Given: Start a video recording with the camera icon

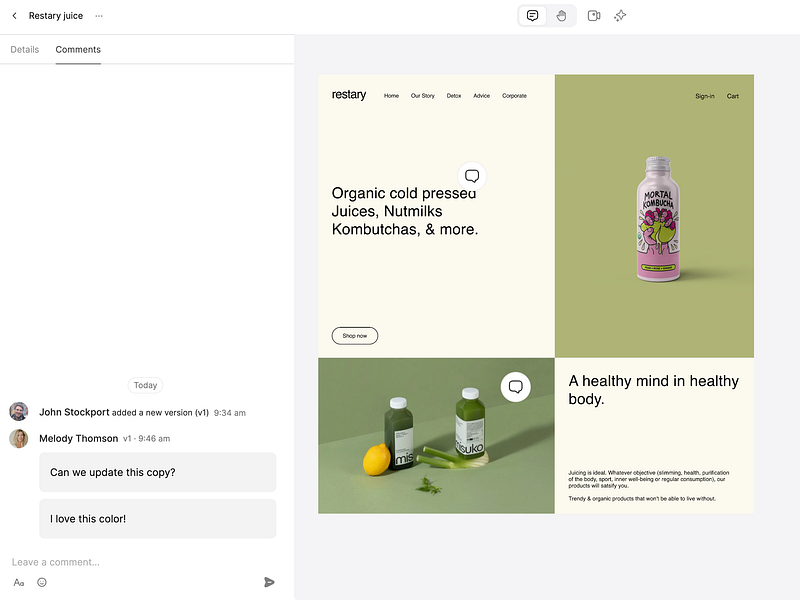Looking at the screenshot, I should coord(594,16).
